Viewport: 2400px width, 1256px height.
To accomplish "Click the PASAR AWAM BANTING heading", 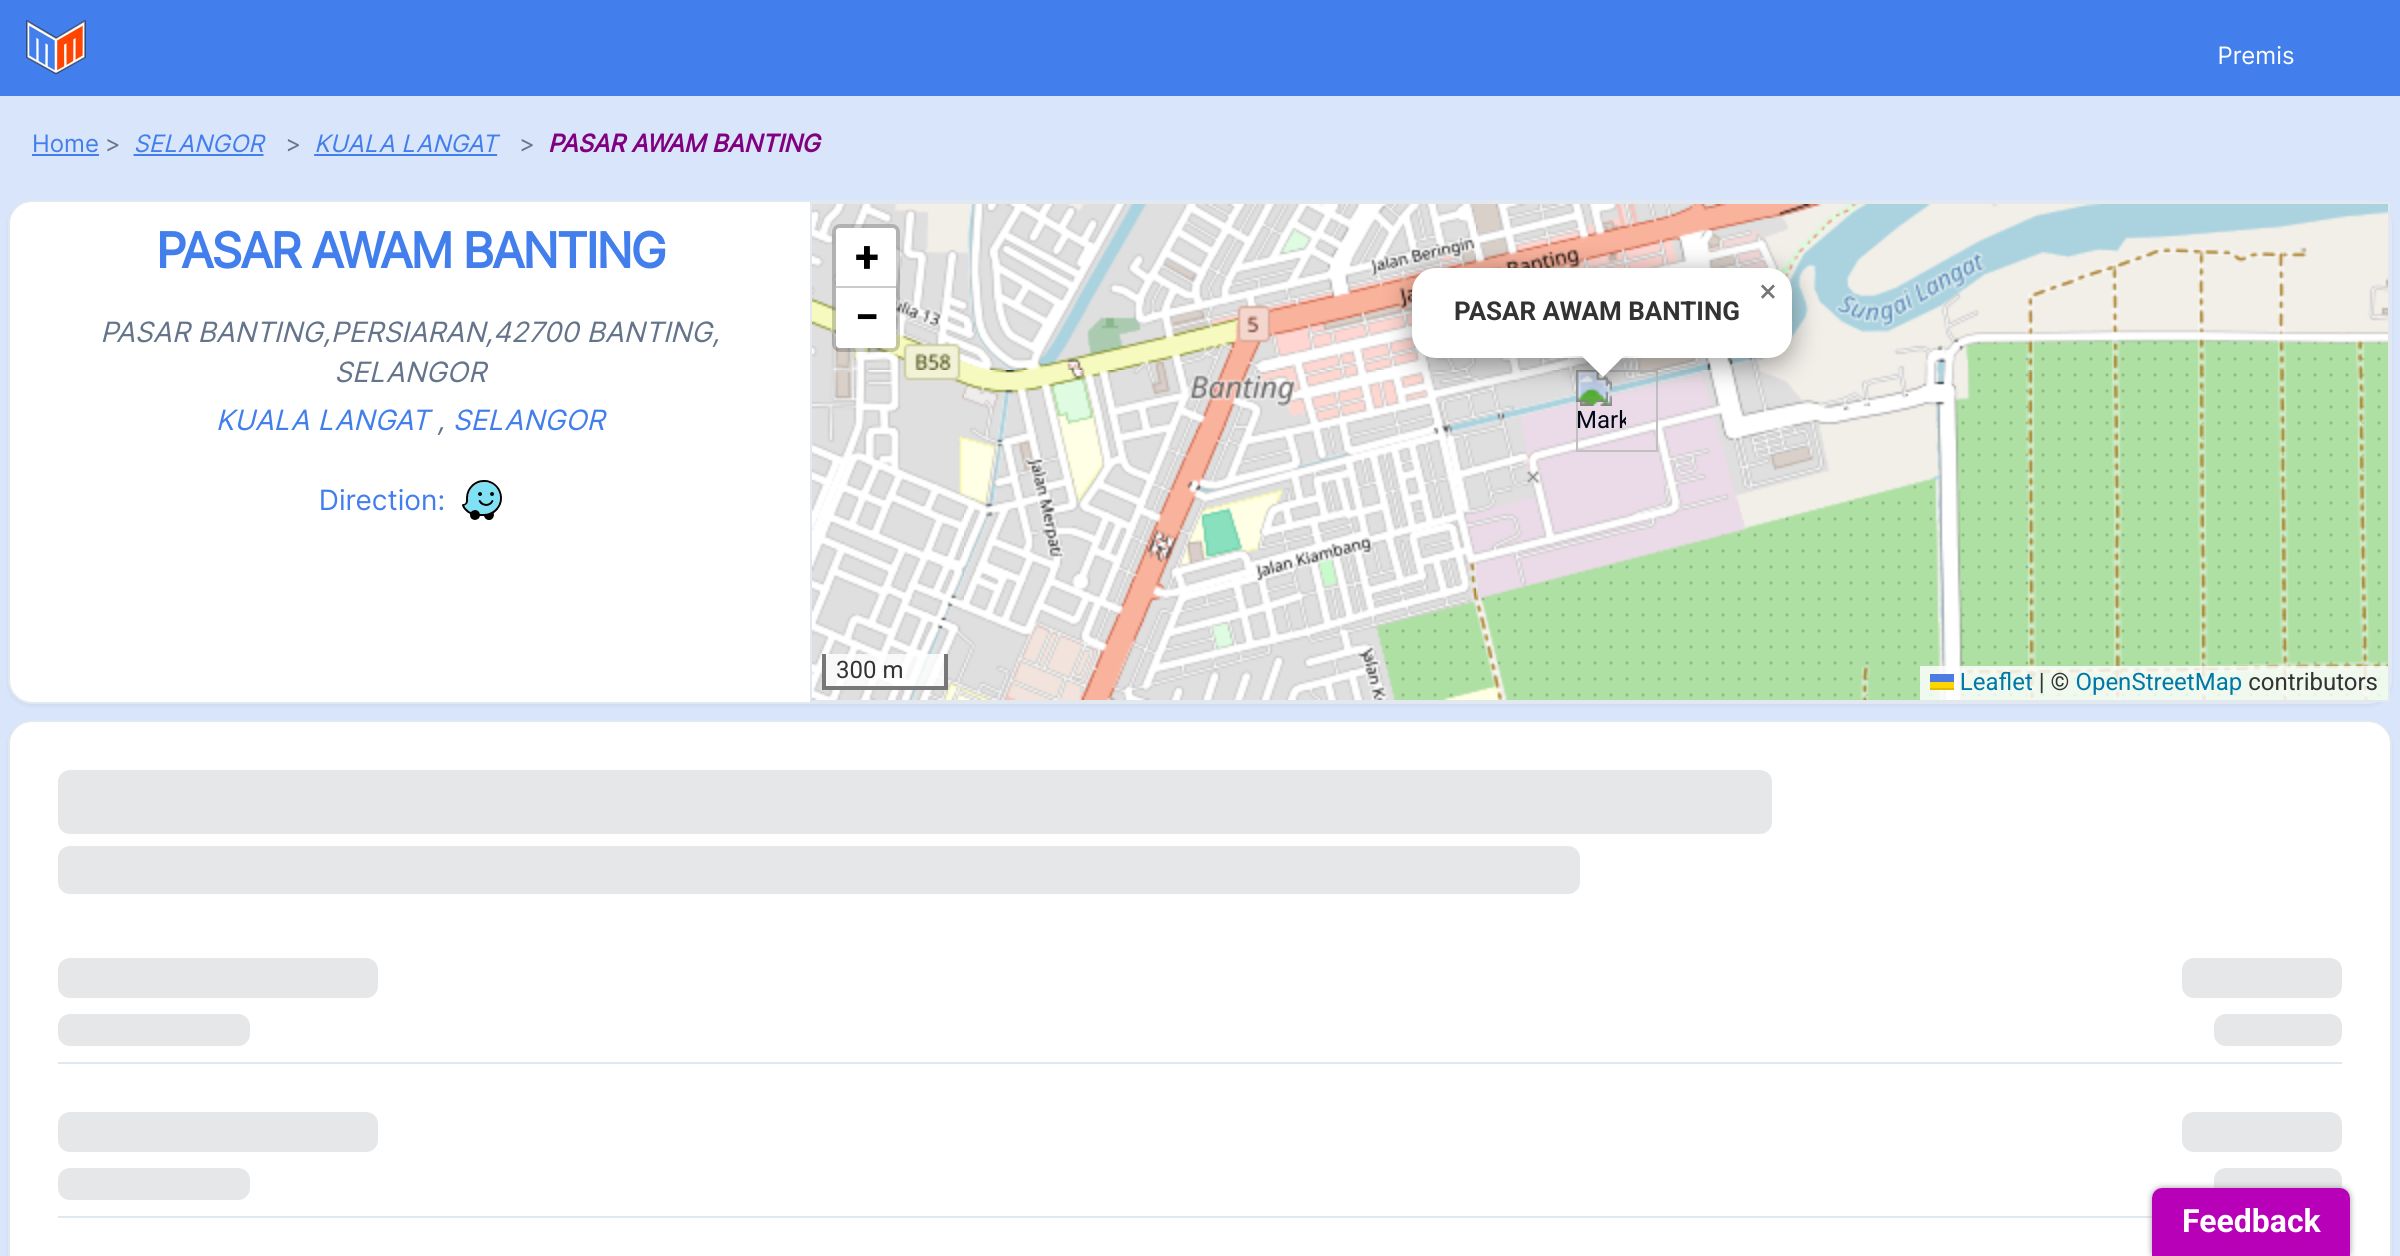I will pos(411,250).
